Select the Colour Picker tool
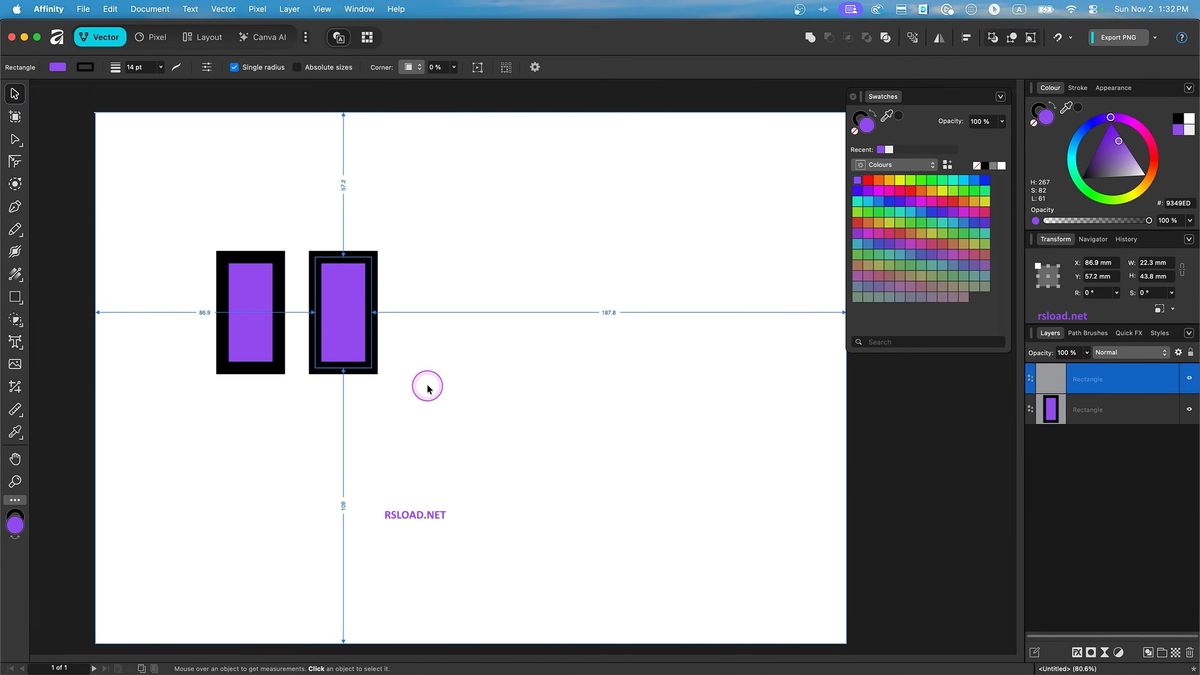This screenshot has height=675, width=1200. pyautogui.click(x=14, y=432)
